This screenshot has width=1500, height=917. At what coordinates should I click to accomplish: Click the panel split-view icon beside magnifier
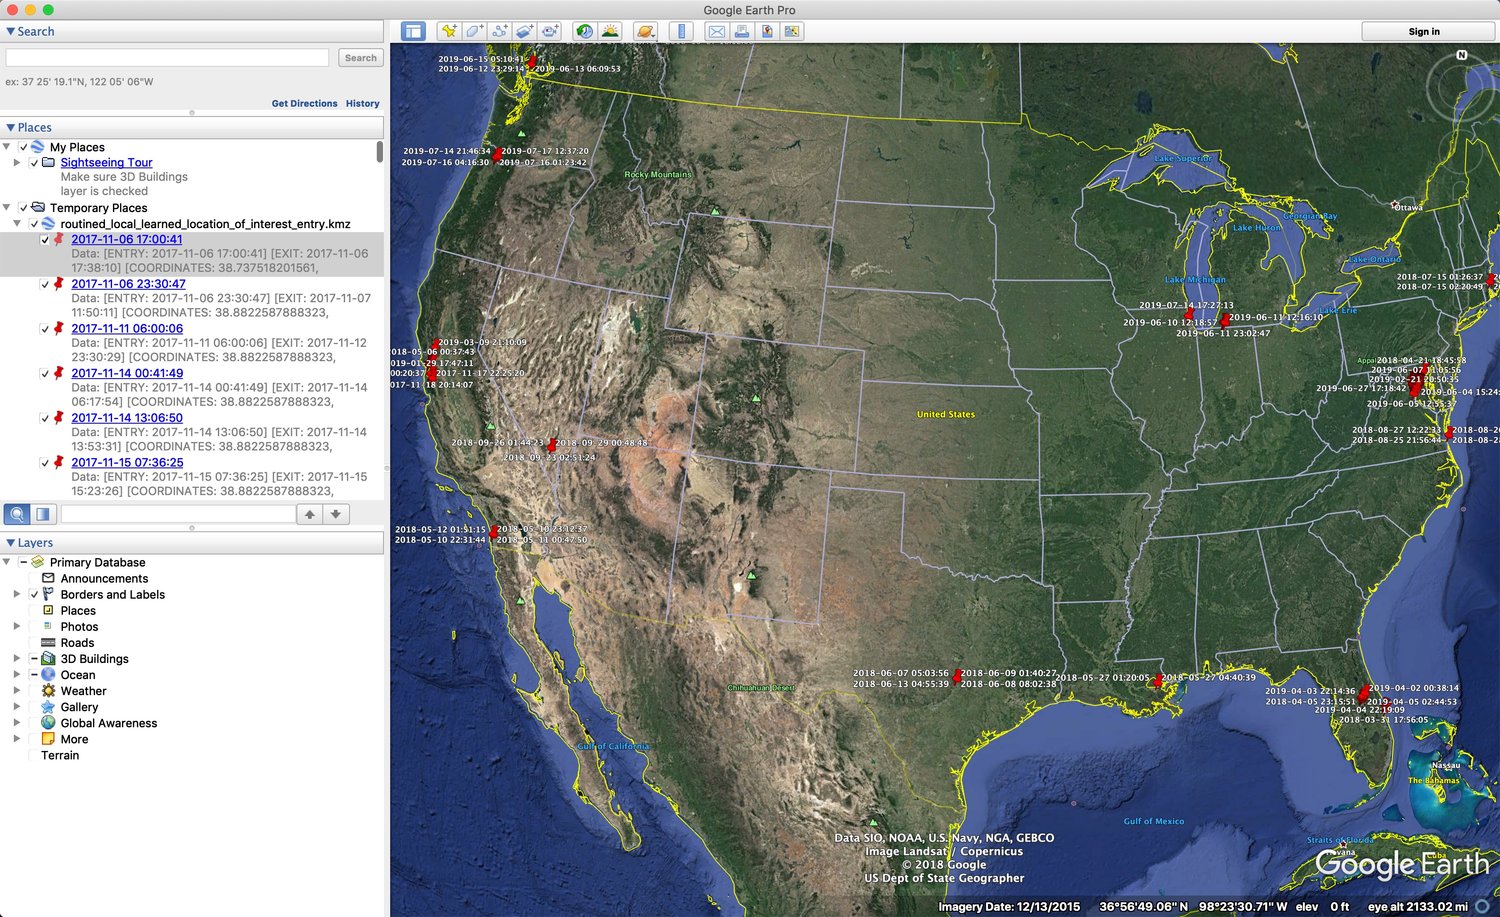point(43,514)
